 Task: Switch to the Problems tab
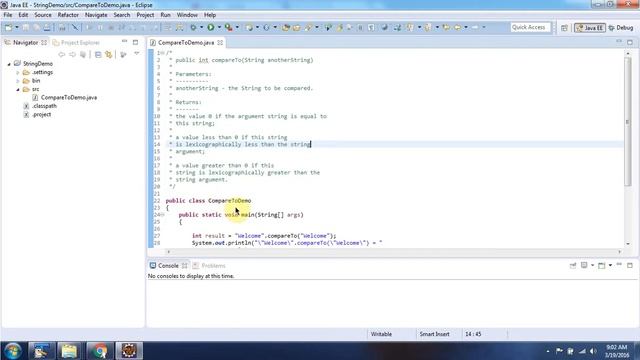[x=209, y=266]
